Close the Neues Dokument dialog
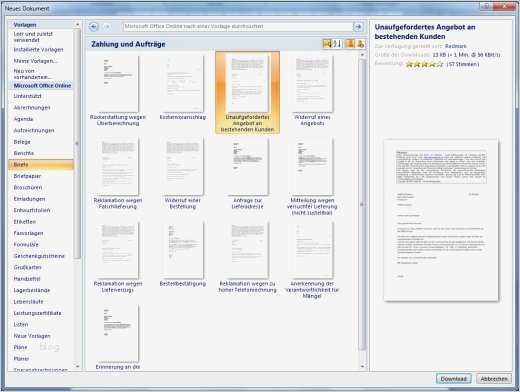 (504, 6)
